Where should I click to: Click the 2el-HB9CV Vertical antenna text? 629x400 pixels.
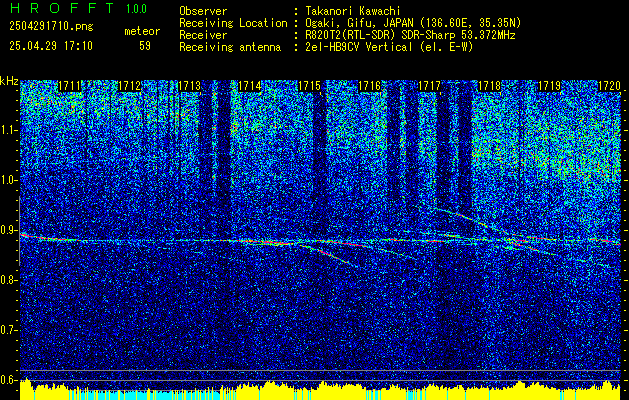tap(389, 47)
